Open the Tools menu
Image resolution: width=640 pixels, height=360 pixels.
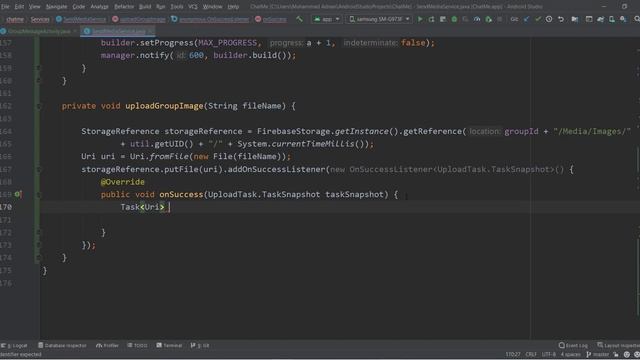[177, 7]
